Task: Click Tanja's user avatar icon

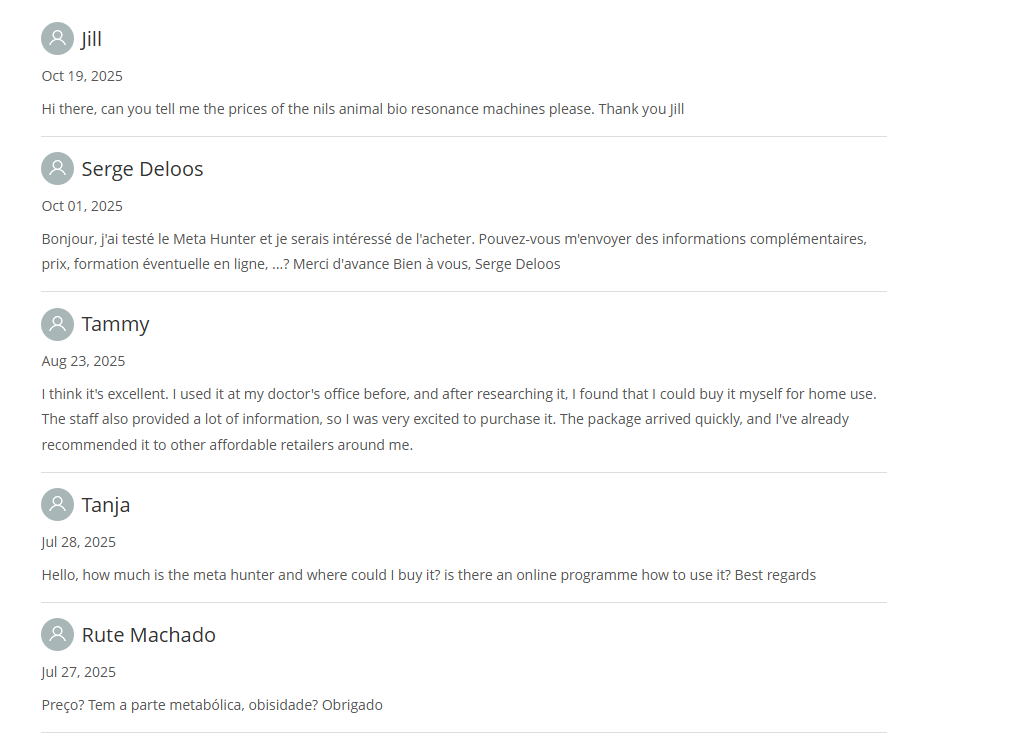Action: coord(57,505)
